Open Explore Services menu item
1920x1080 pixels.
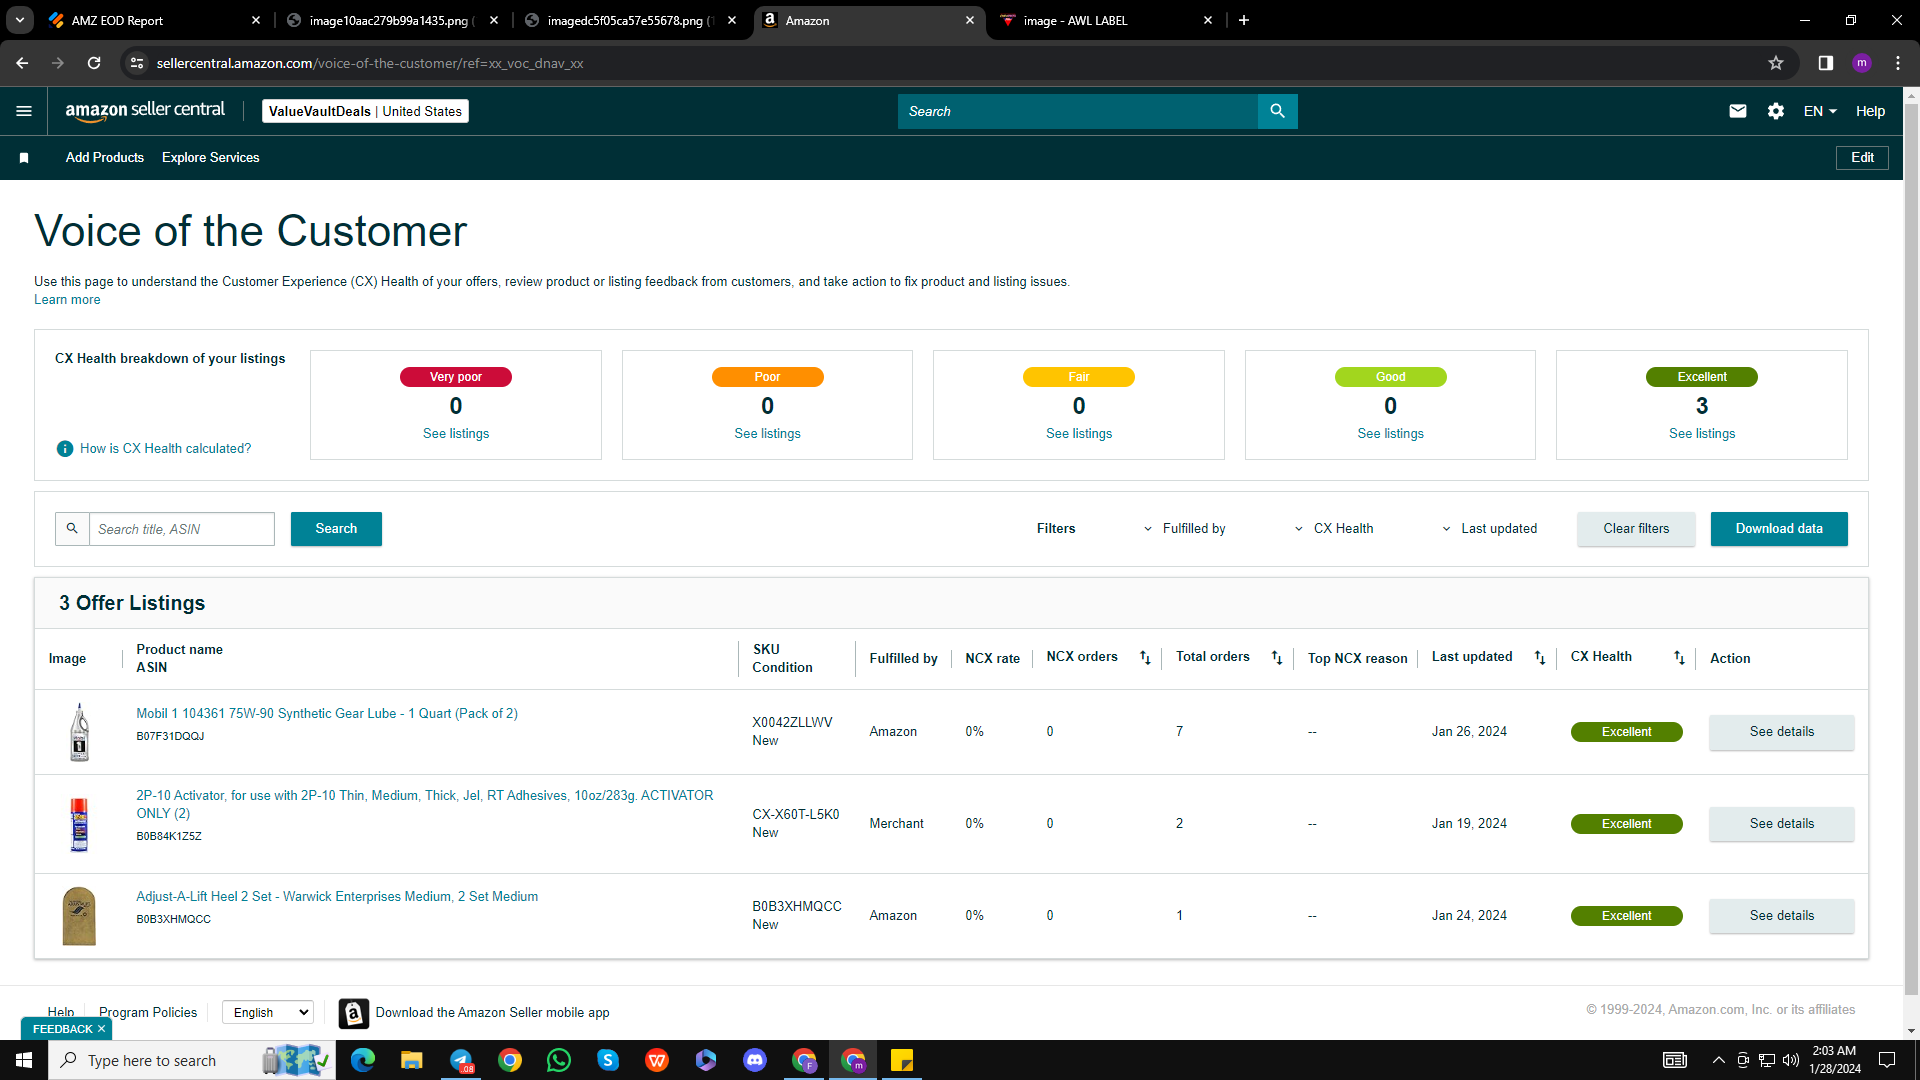[x=211, y=158]
